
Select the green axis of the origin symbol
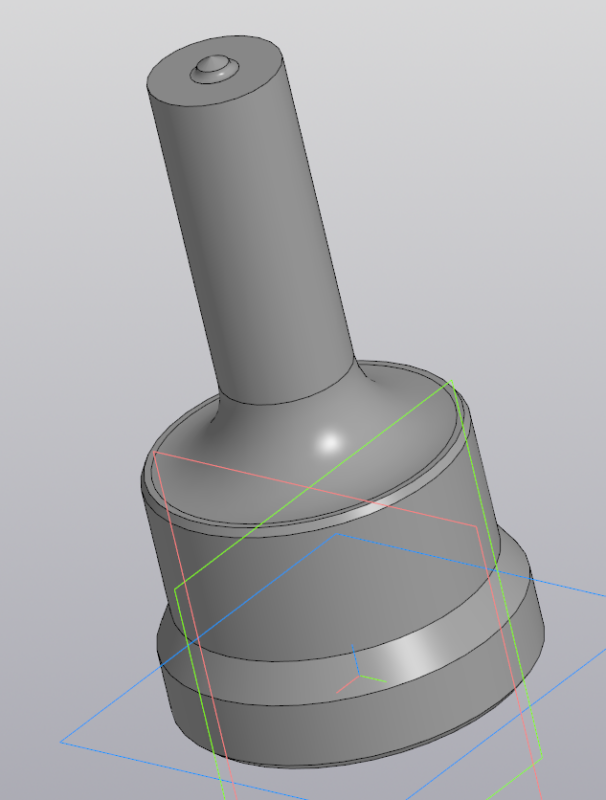pyautogui.click(x=374, y=679)
